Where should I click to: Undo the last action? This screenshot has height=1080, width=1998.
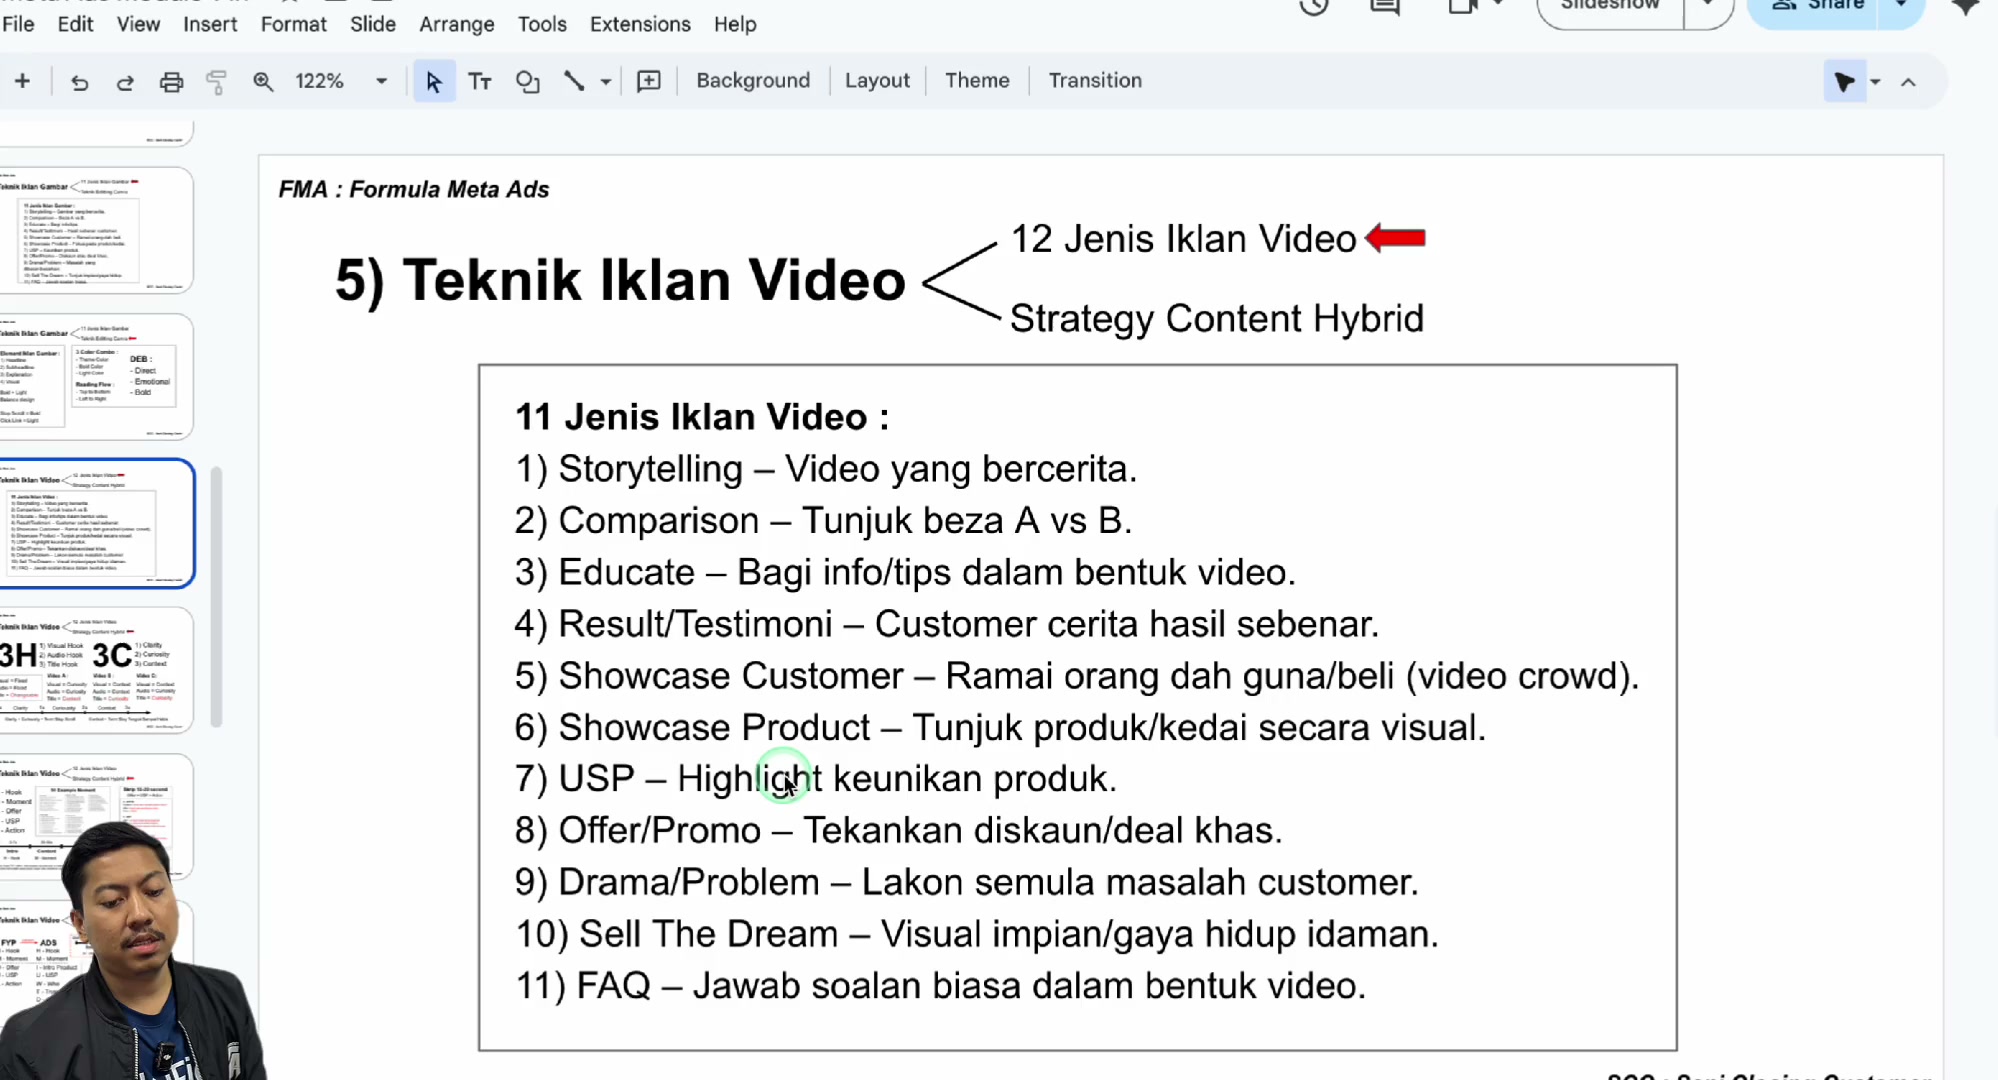80,82
